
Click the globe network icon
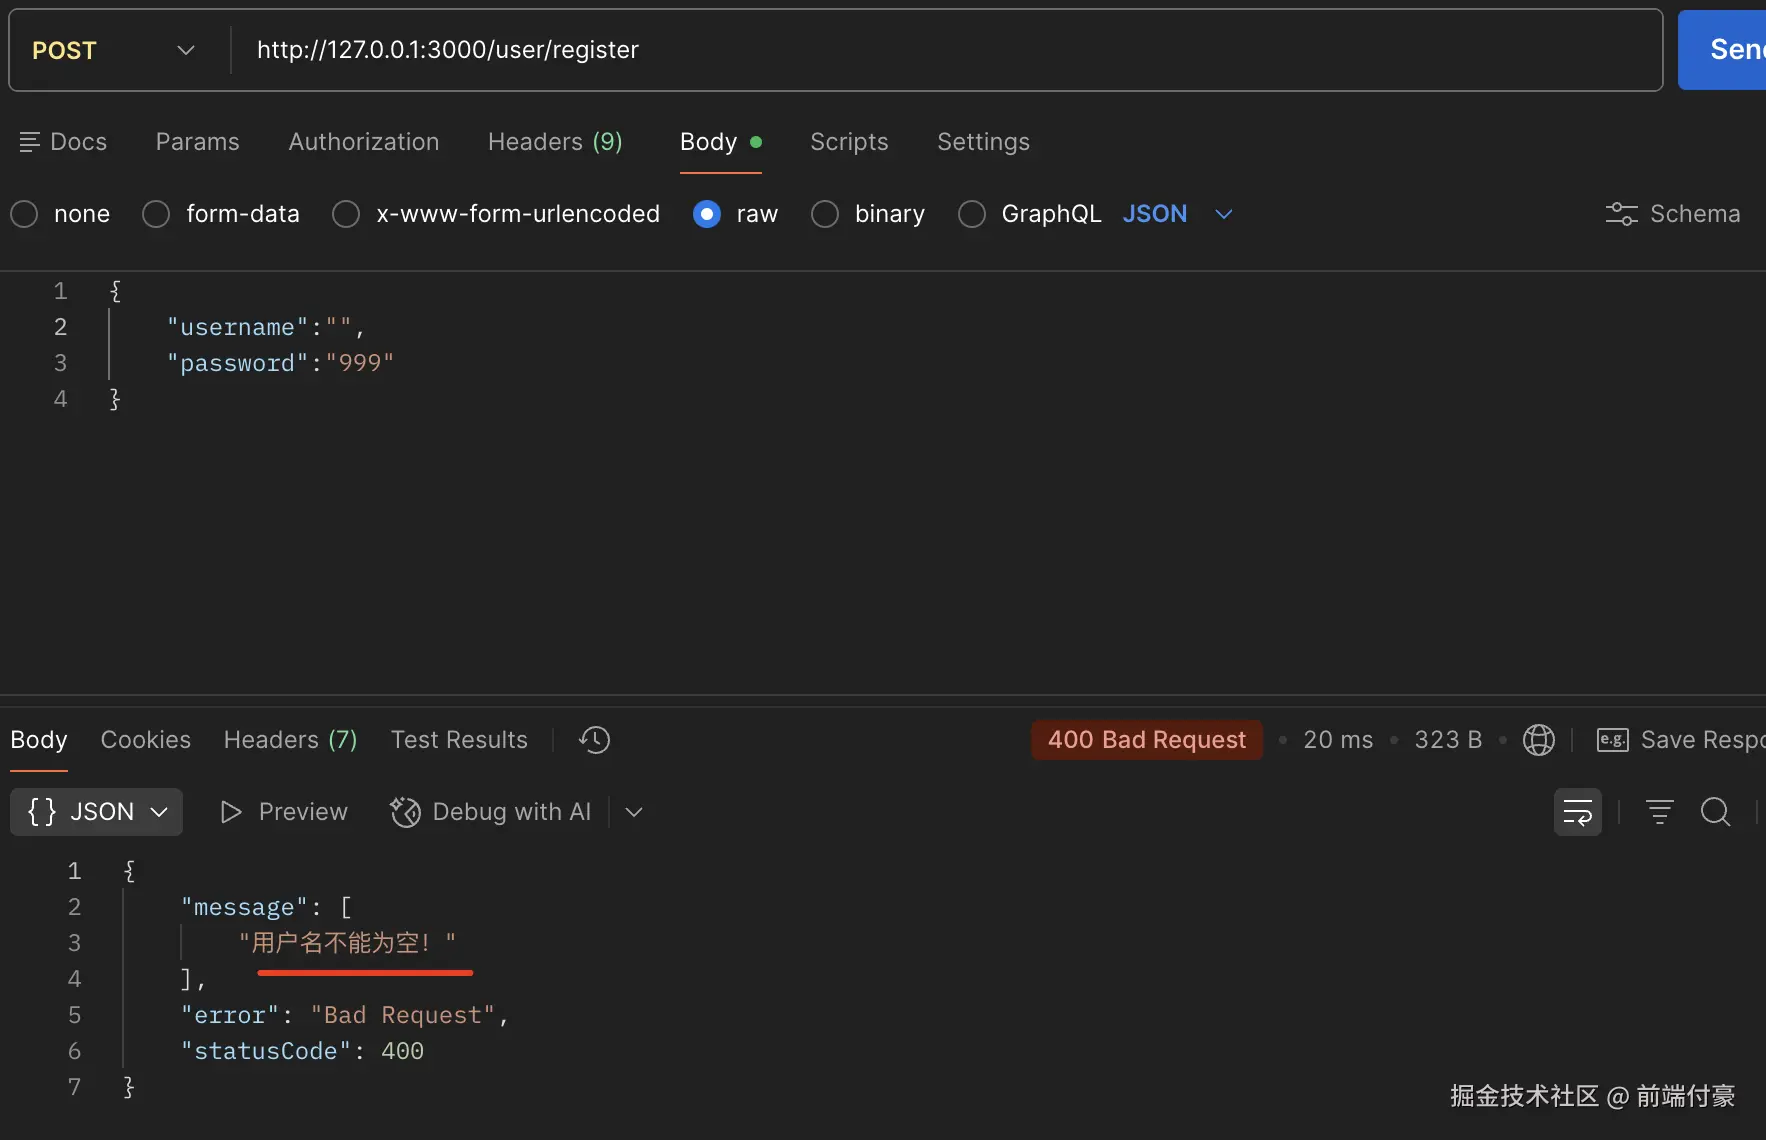tap(1538, 740)
